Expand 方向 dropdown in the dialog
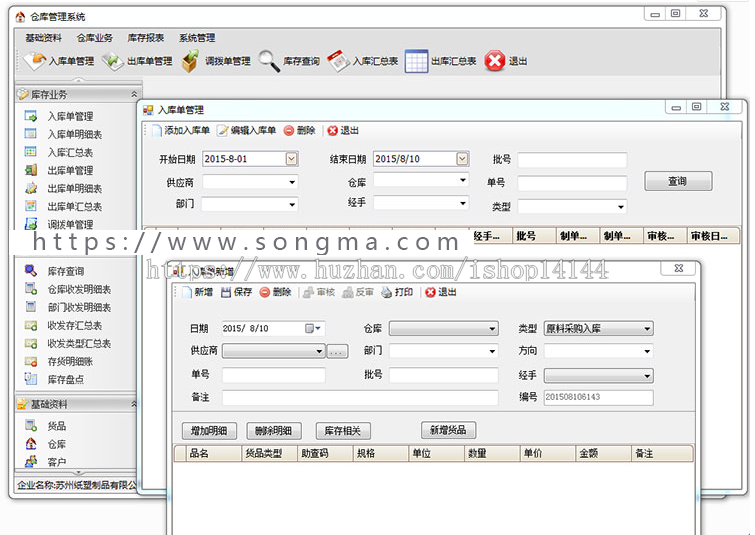Screen dimensions: 755x535 (647, 352)
